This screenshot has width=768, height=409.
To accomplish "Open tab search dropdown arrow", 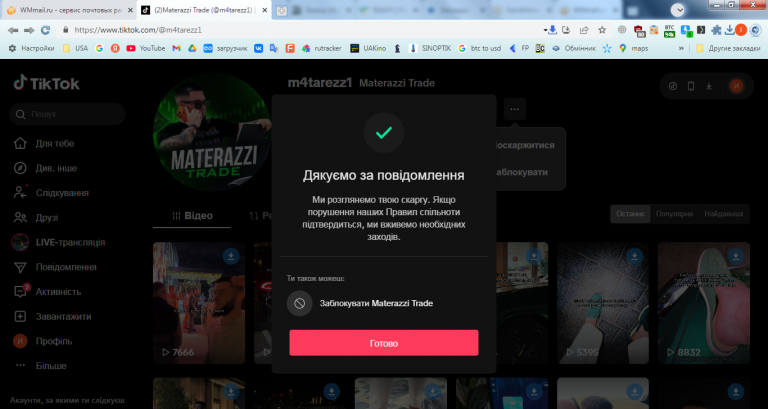I will tap(677, 9).
